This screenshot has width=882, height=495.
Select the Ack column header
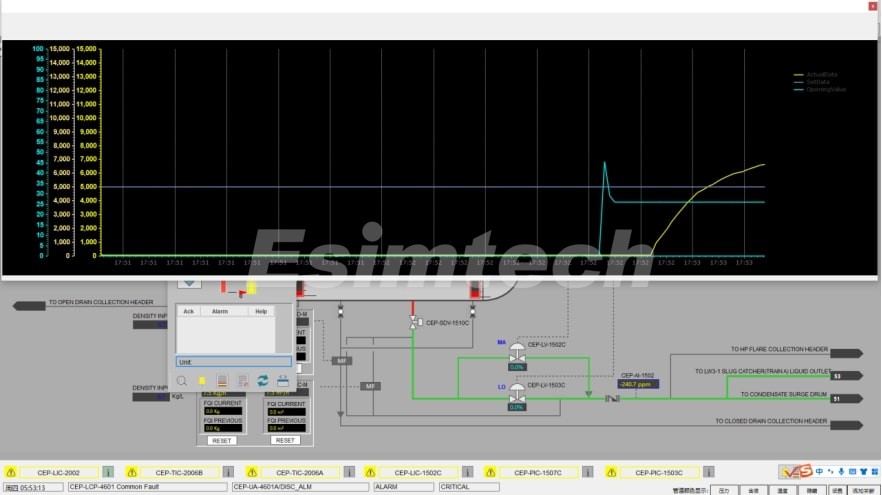click(x=188, y=311)
